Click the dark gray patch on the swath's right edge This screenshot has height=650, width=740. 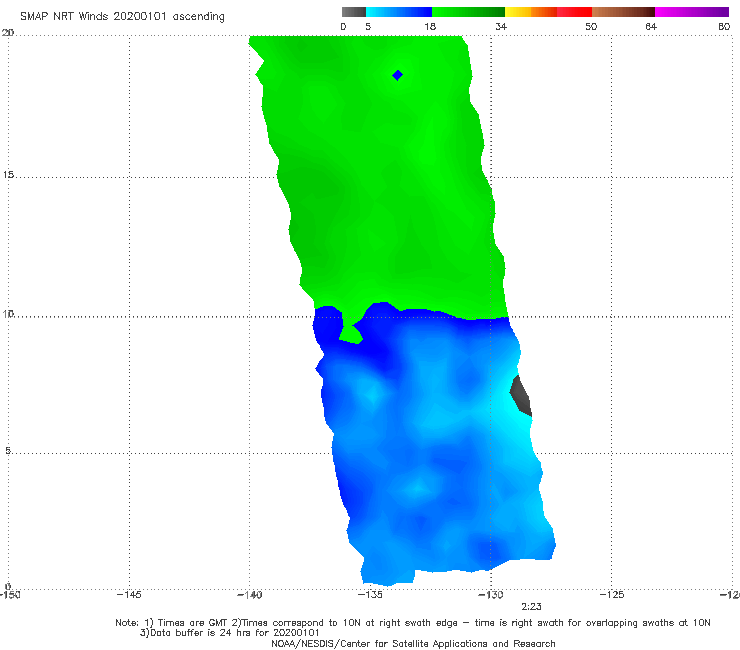521,396
